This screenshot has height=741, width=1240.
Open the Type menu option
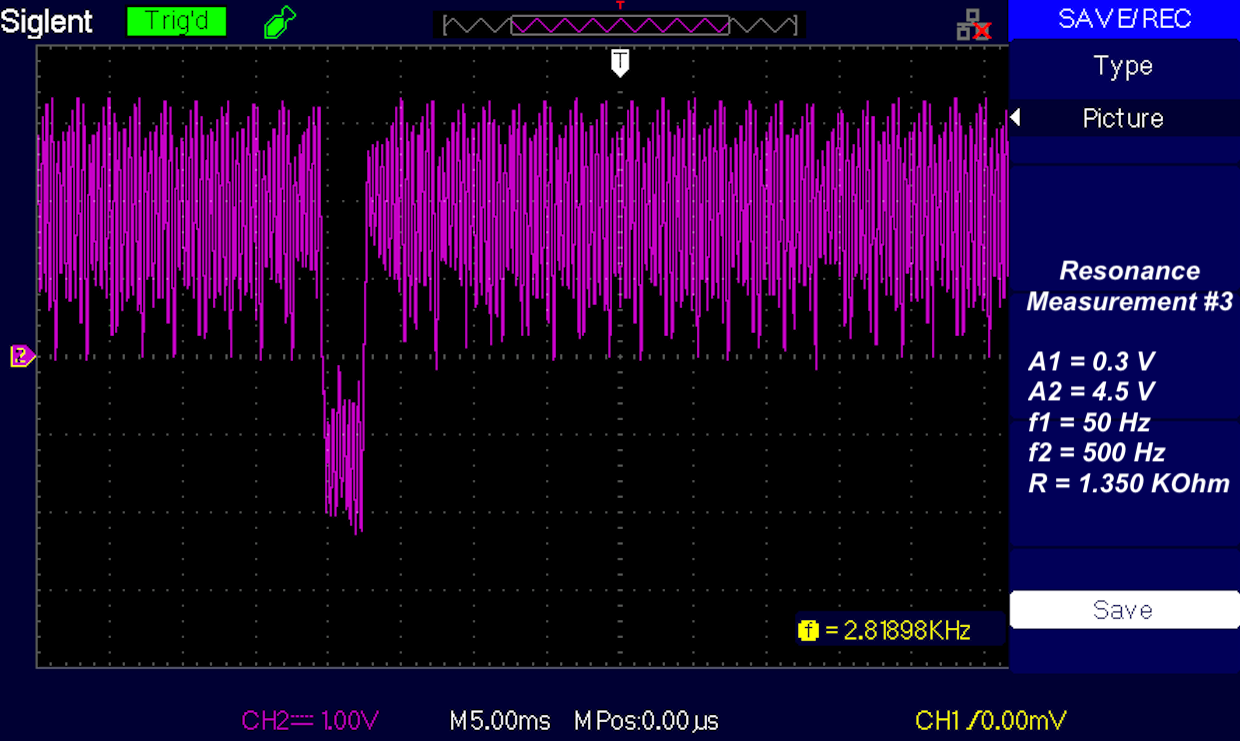(x=1124, y=66)
